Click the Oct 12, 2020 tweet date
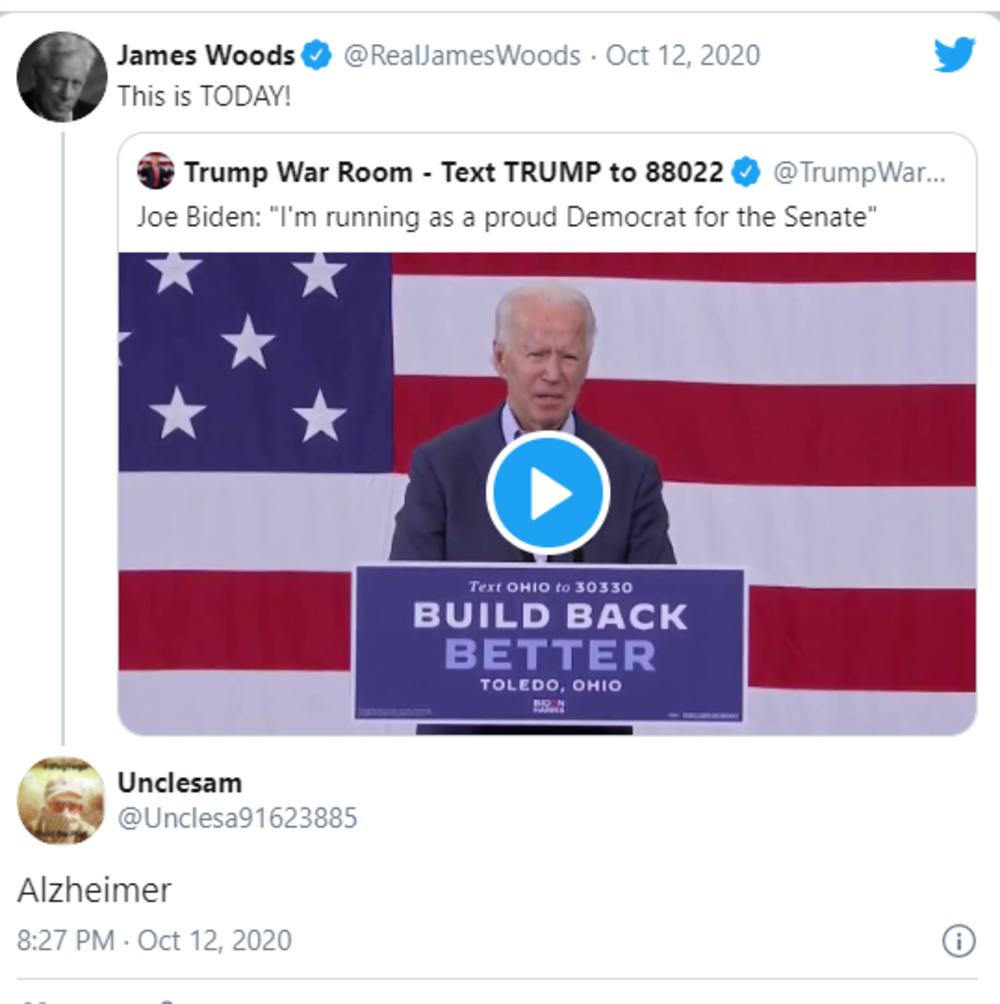The image size is (1000, 1004). tap(683, 55)
